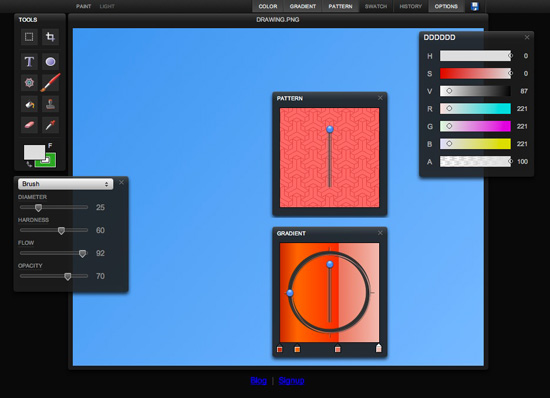Close the Pattern panel
The image size is (550, 398).
[380, 98]
